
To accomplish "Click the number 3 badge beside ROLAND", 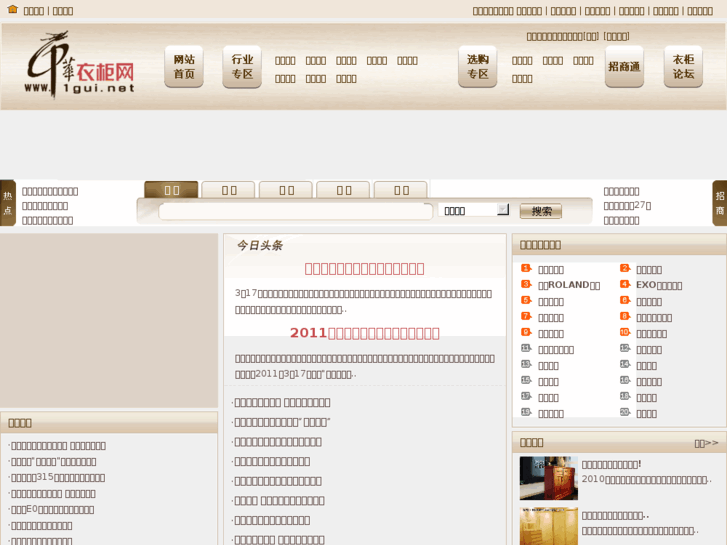I will pos(526,284).
